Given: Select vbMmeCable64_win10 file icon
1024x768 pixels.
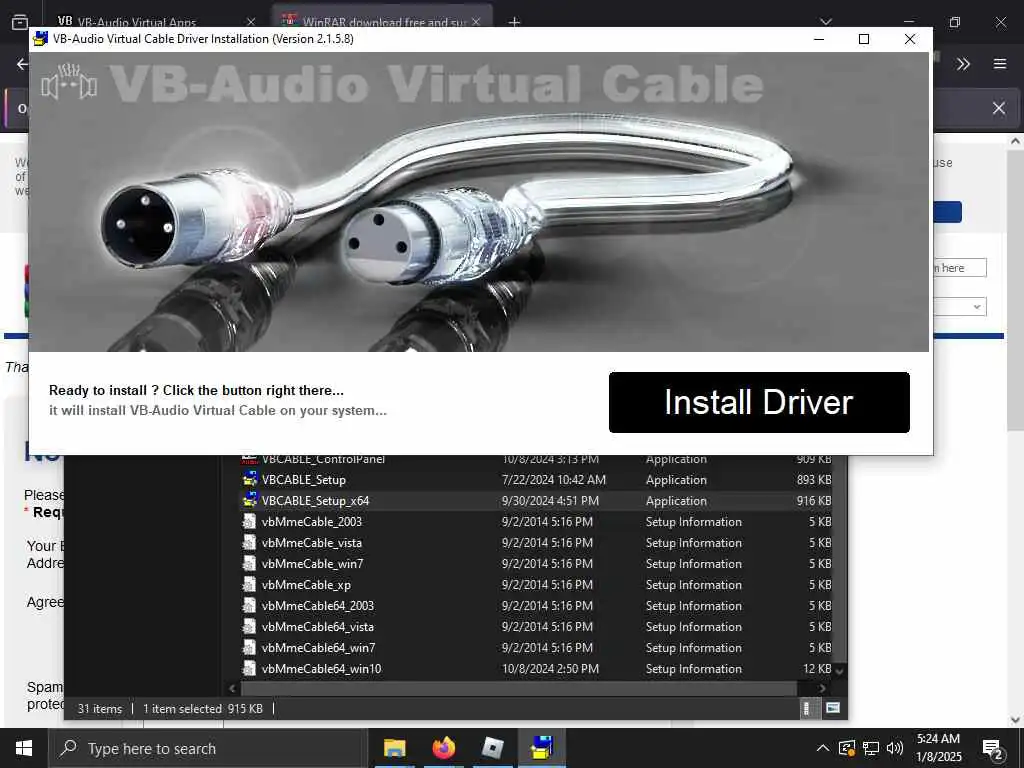Looking at the screenshot, I should (249, 668).
